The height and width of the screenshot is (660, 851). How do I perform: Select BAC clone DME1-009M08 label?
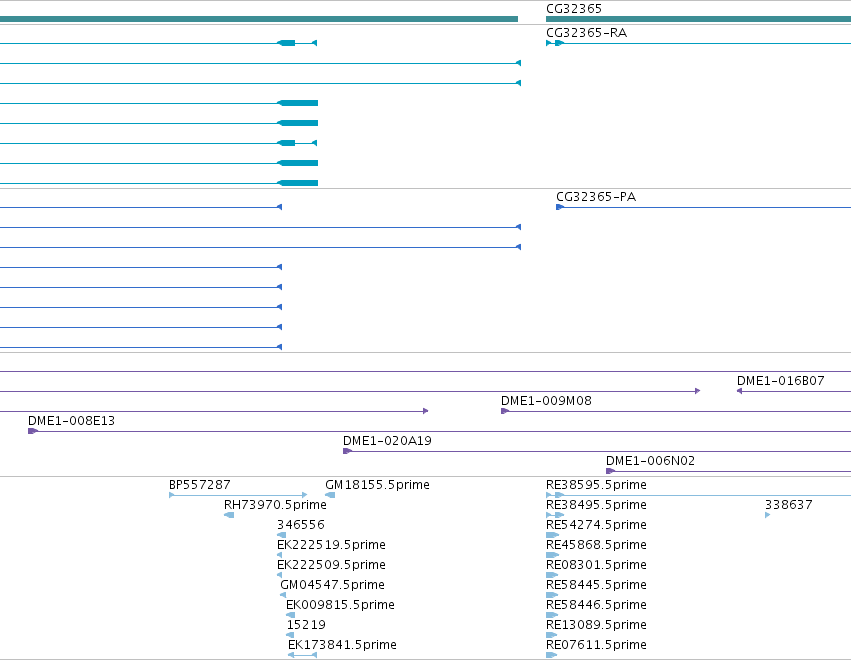(546, 401)
